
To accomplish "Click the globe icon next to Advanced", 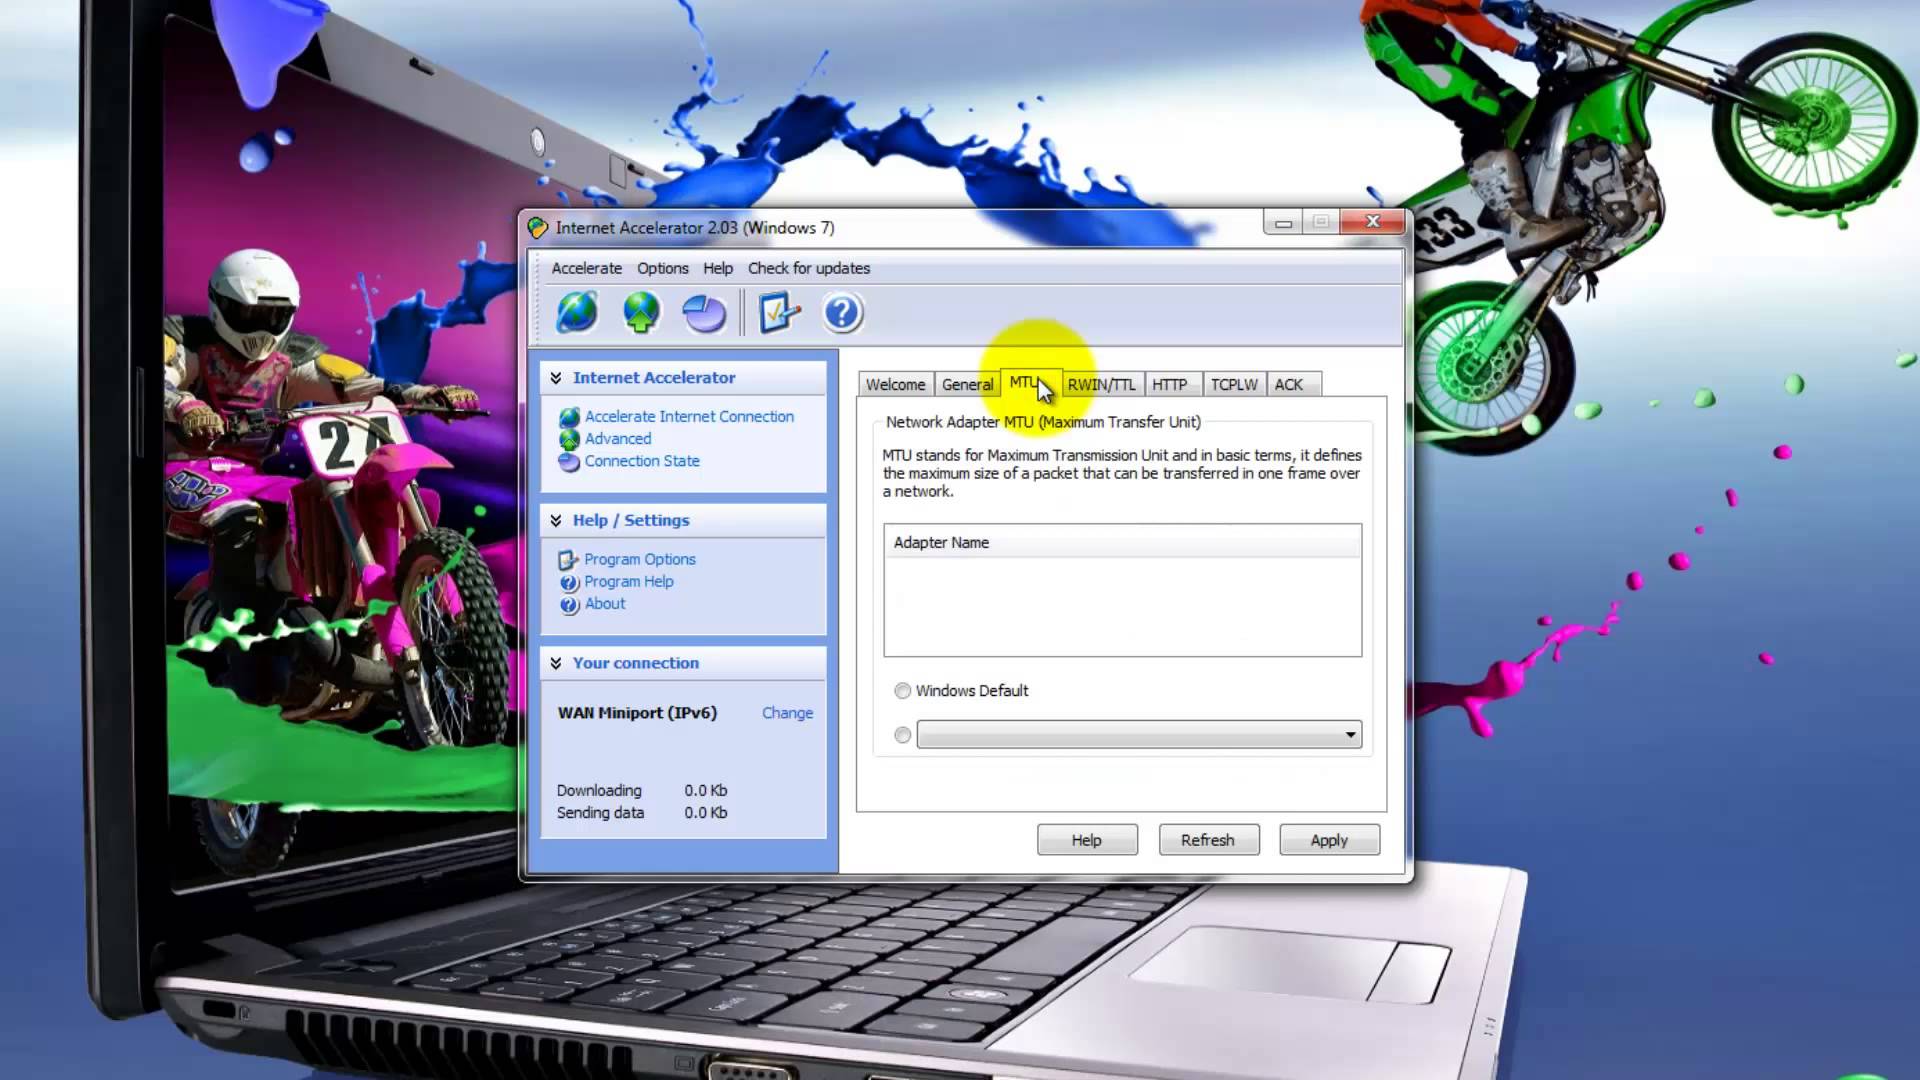I will (x=569, y=439).
